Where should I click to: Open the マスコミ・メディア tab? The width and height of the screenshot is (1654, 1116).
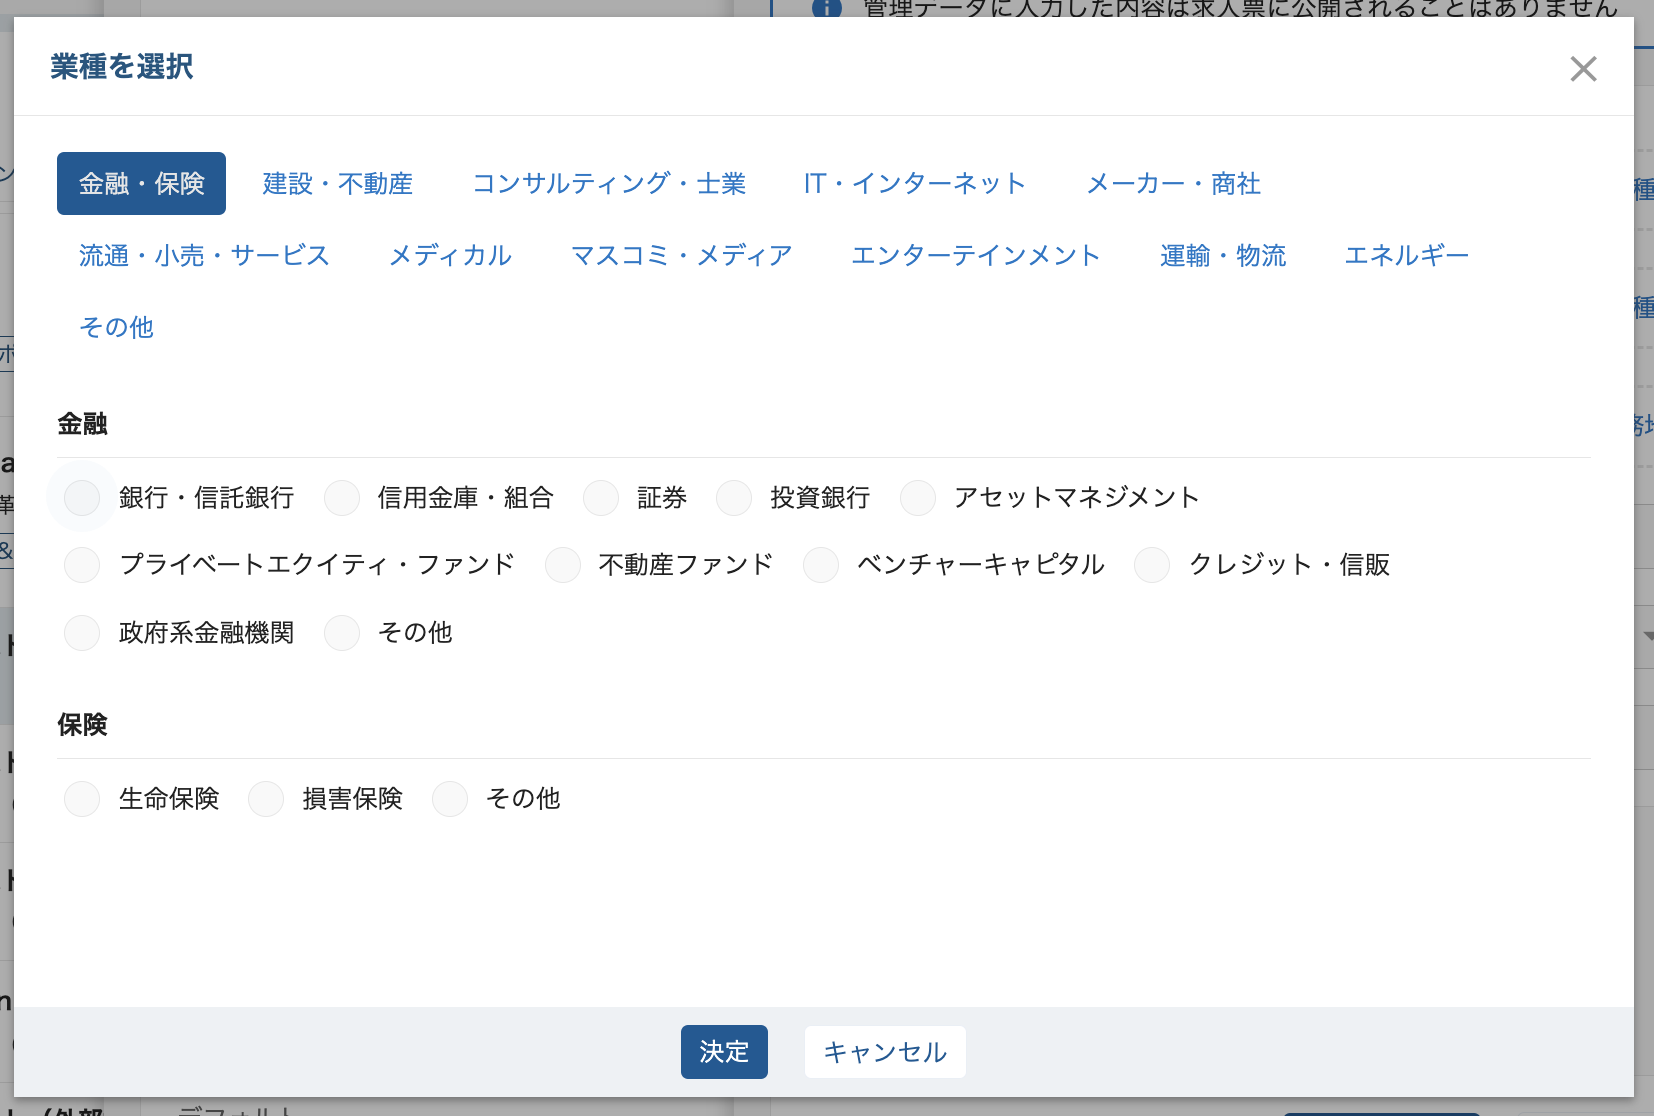[681, 256]
